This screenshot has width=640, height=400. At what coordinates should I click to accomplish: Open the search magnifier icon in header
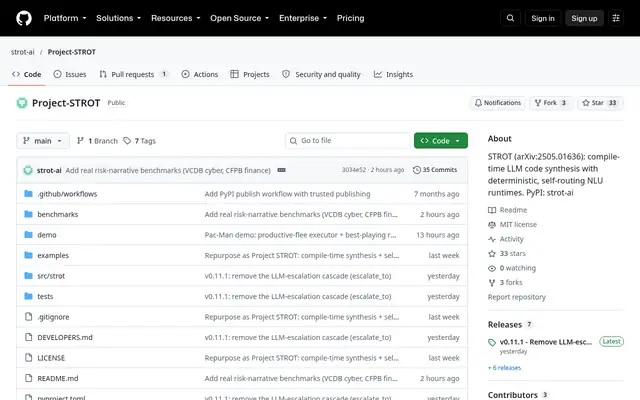click(x=510, y=18)
